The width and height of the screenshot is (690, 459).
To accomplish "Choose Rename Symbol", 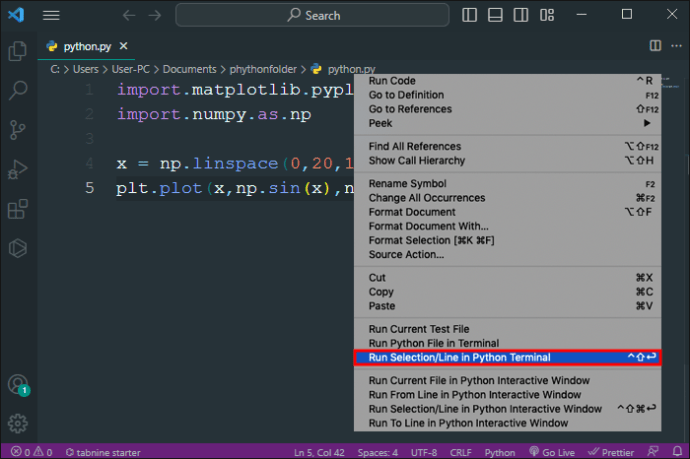I will (507, 184).
